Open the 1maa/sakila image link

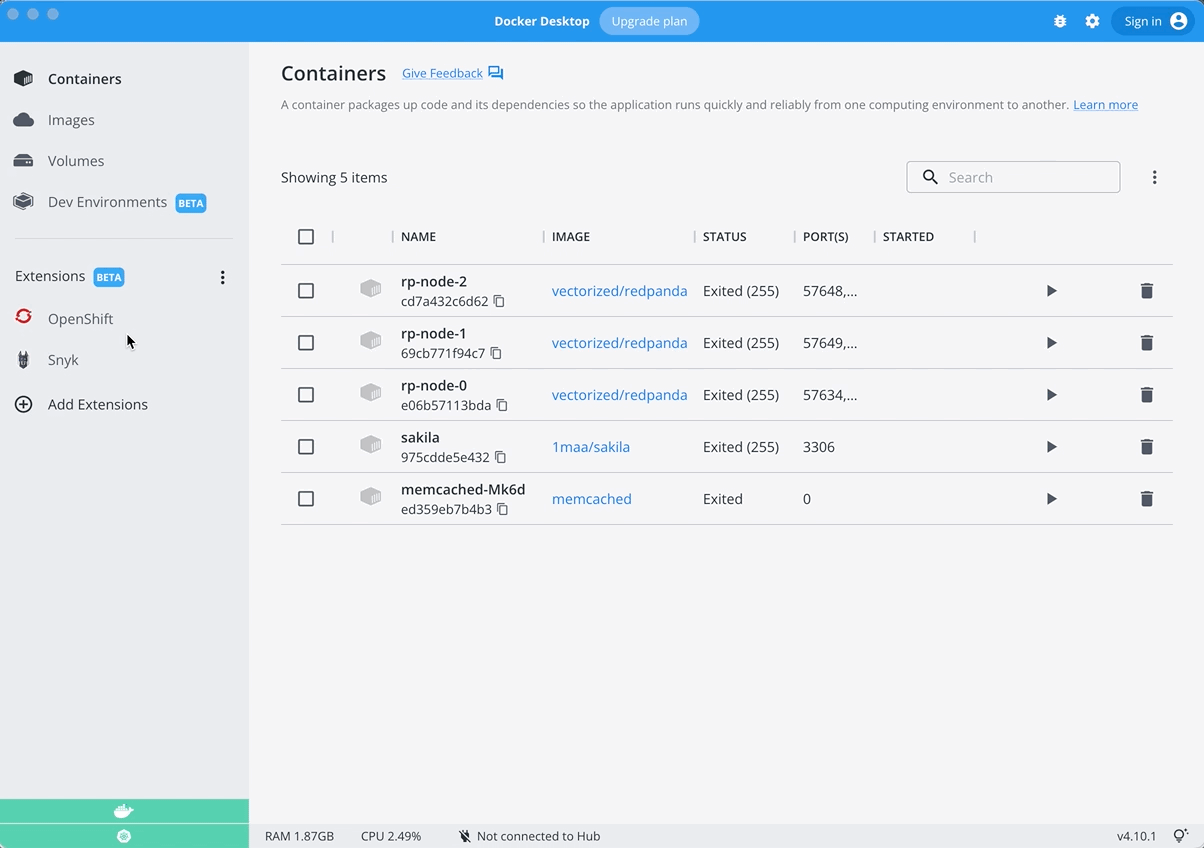click(591, 447)
